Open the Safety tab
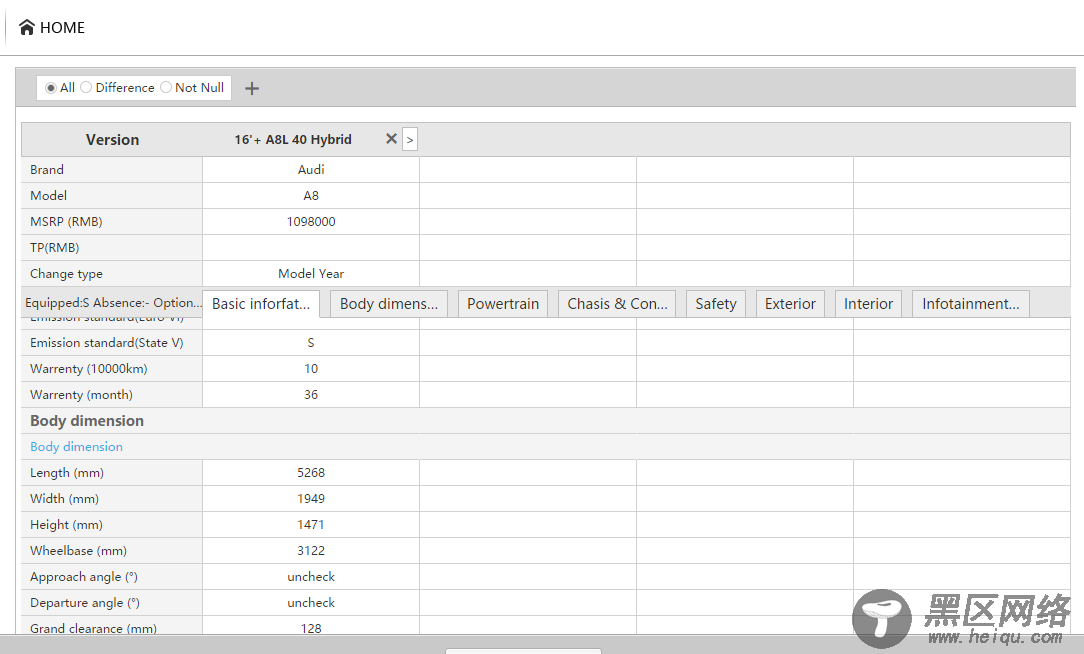The image size is (1084, 654). pyautogui.click(x=716, y=304)
